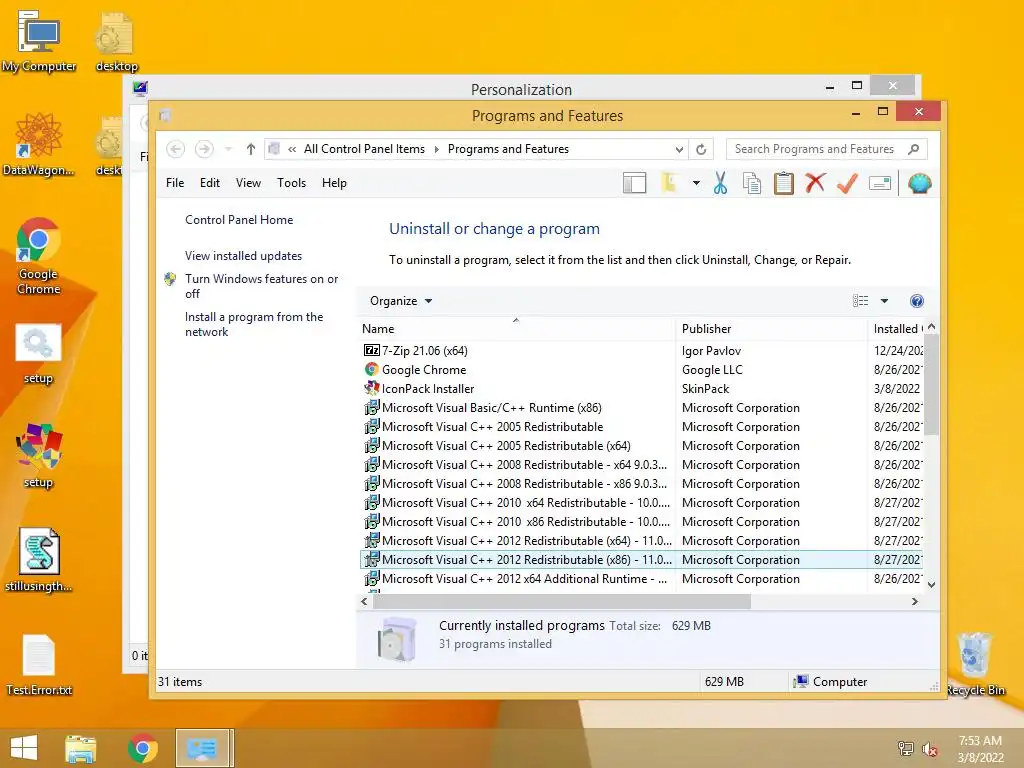Screen dimensions: 1024x768
Task: Open the File menu
Action: point(175,183)
